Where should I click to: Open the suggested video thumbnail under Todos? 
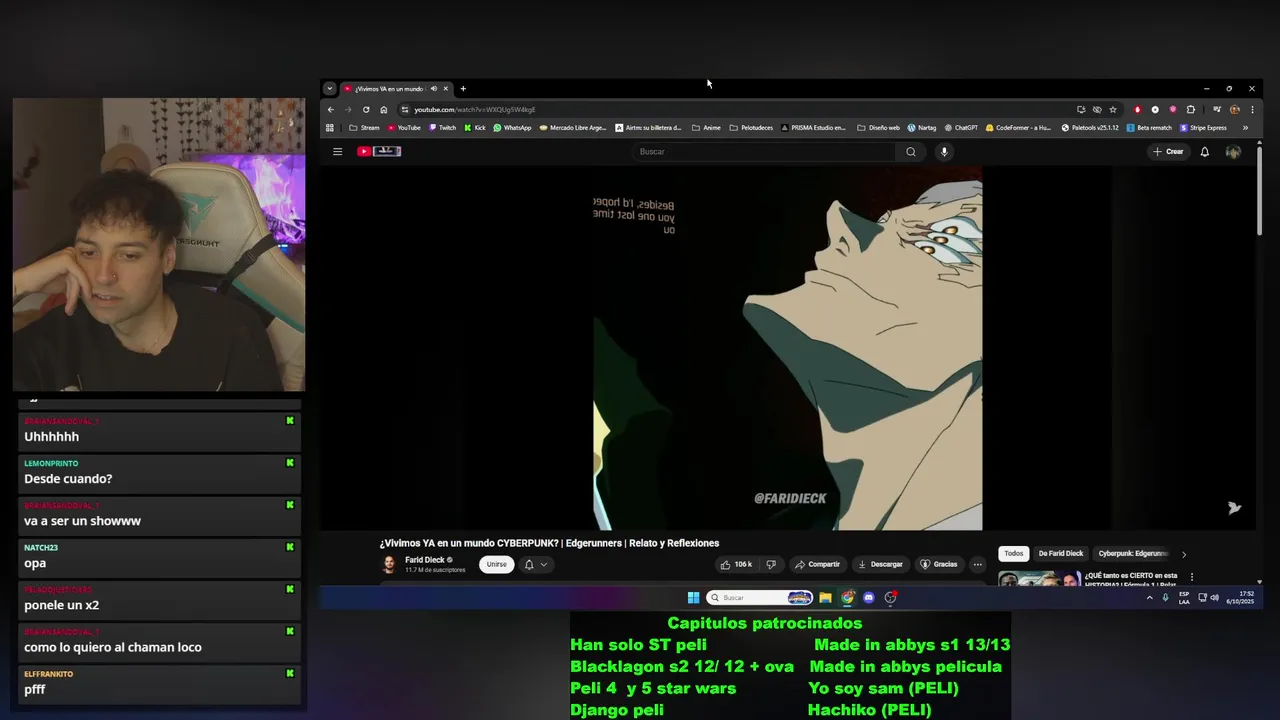pos(1040,578)
